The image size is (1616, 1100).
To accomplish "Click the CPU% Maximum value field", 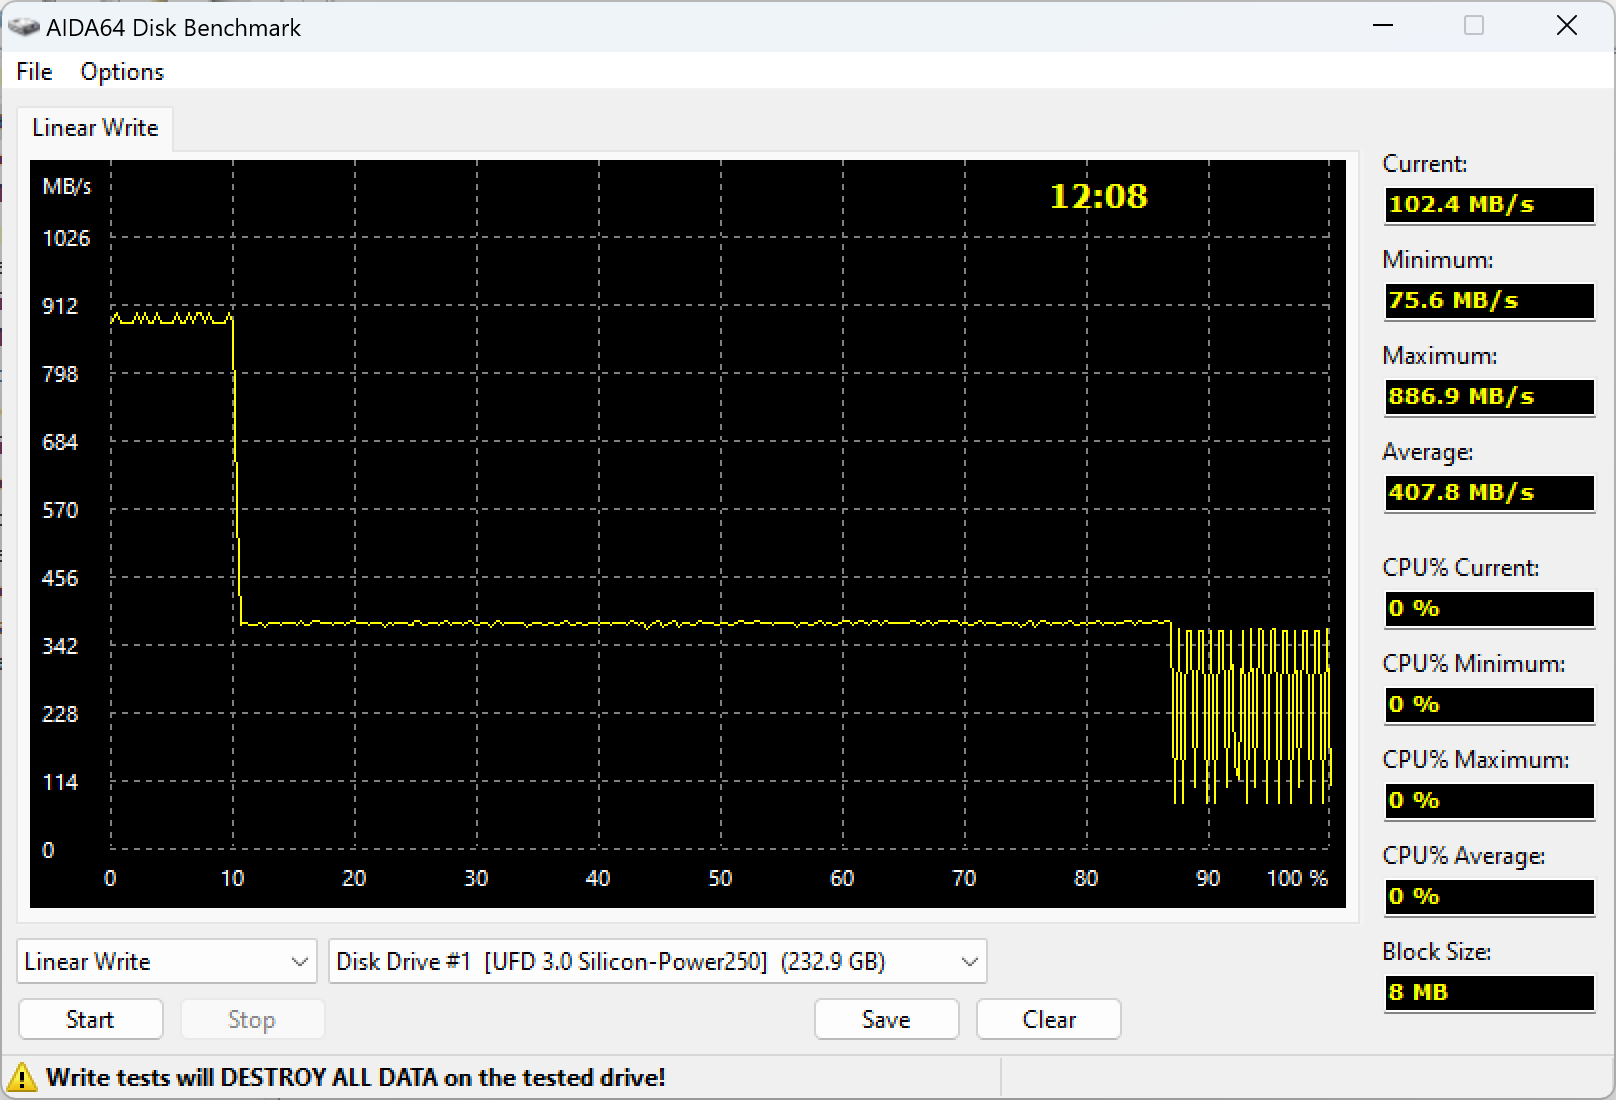I will [1489, 801].
